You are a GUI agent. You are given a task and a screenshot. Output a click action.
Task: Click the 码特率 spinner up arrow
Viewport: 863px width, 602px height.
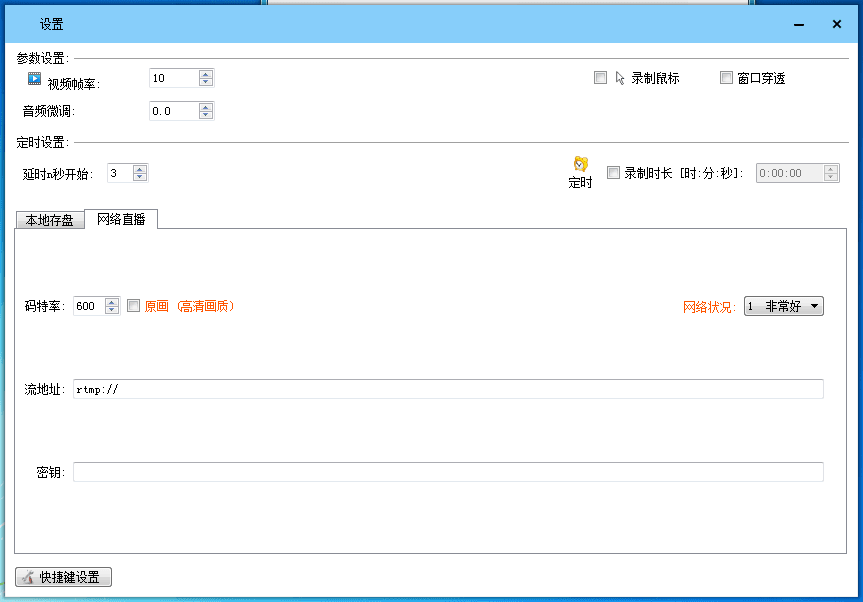coord(109,301)
